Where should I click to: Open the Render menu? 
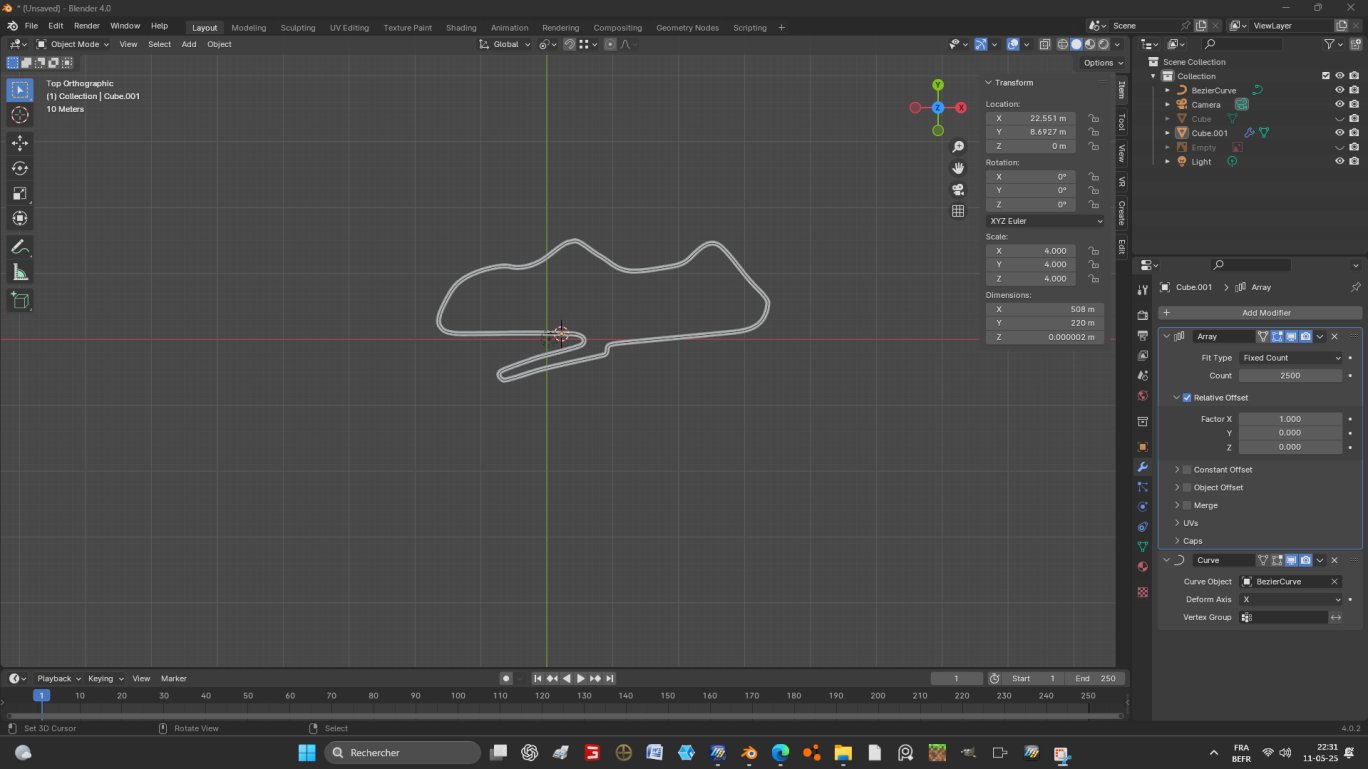(87, 26)
